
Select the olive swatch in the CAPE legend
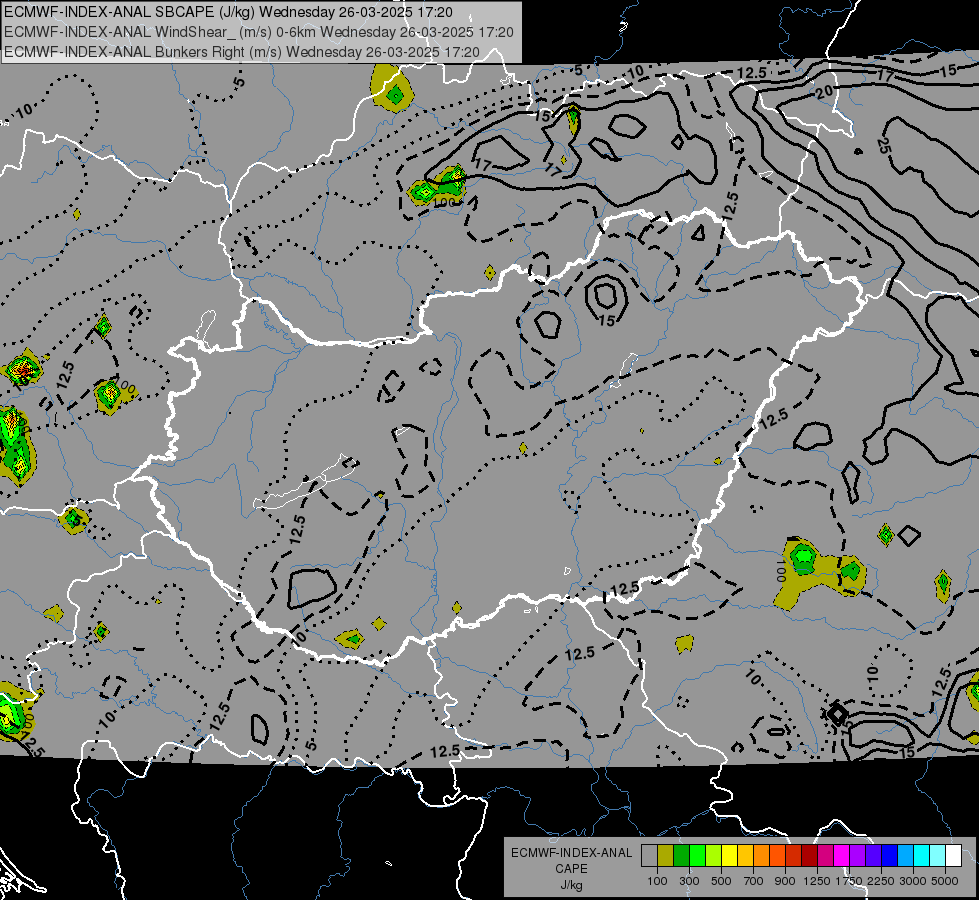666,855
